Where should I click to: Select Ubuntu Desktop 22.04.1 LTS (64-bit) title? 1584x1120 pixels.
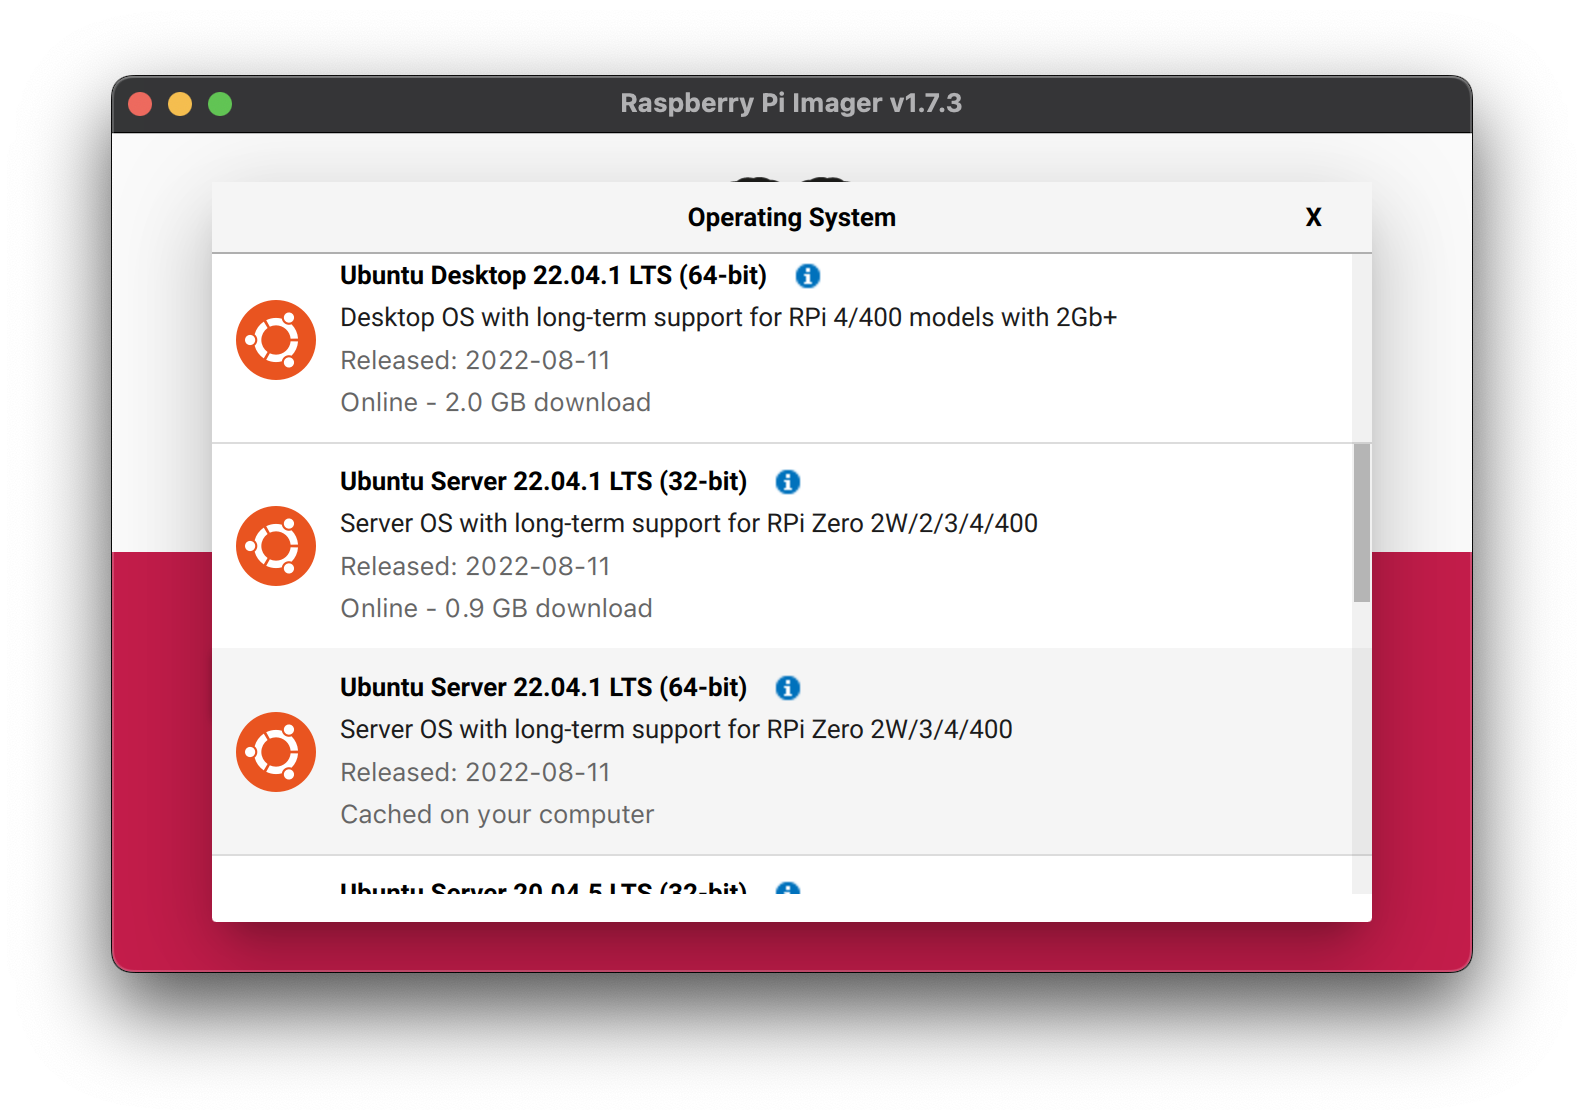pos(553,276)
